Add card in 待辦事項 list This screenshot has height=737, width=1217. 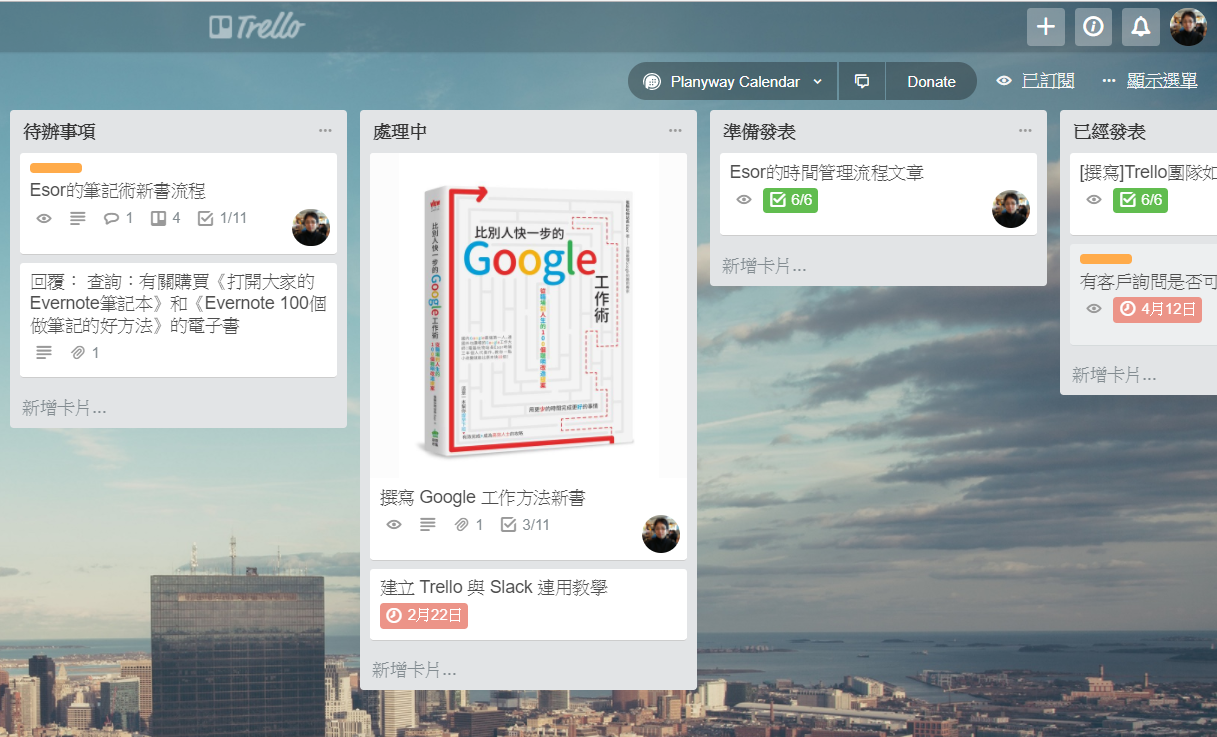tap(65, 408)
